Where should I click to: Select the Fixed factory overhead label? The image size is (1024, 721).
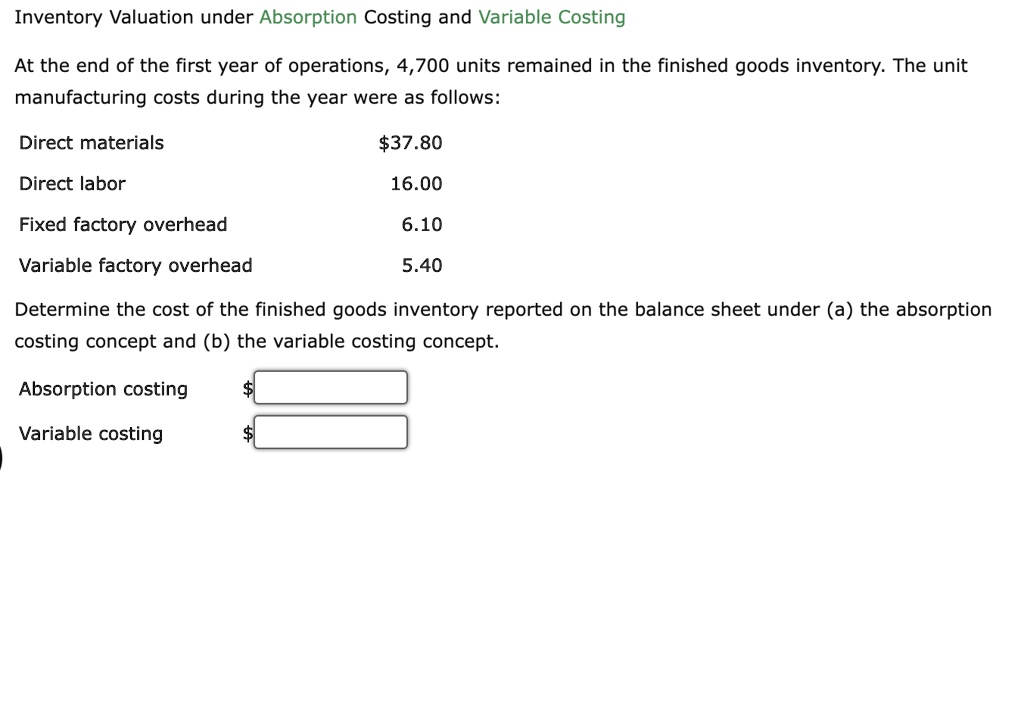(x=122, y=225)
